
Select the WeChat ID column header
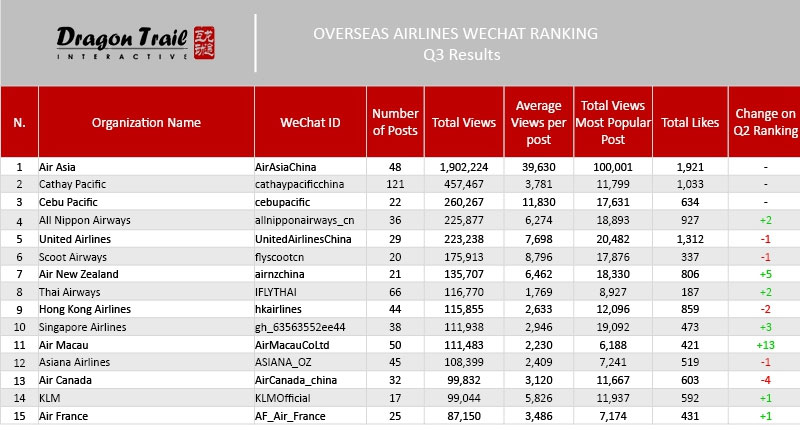[310, 123]
